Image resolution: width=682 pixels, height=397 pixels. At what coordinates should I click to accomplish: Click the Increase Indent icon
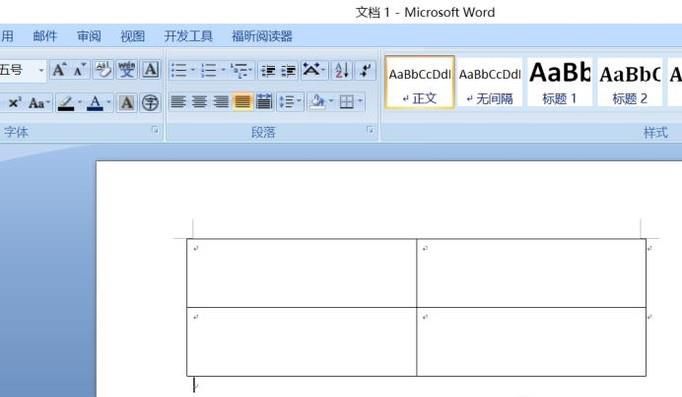(288, 70)
